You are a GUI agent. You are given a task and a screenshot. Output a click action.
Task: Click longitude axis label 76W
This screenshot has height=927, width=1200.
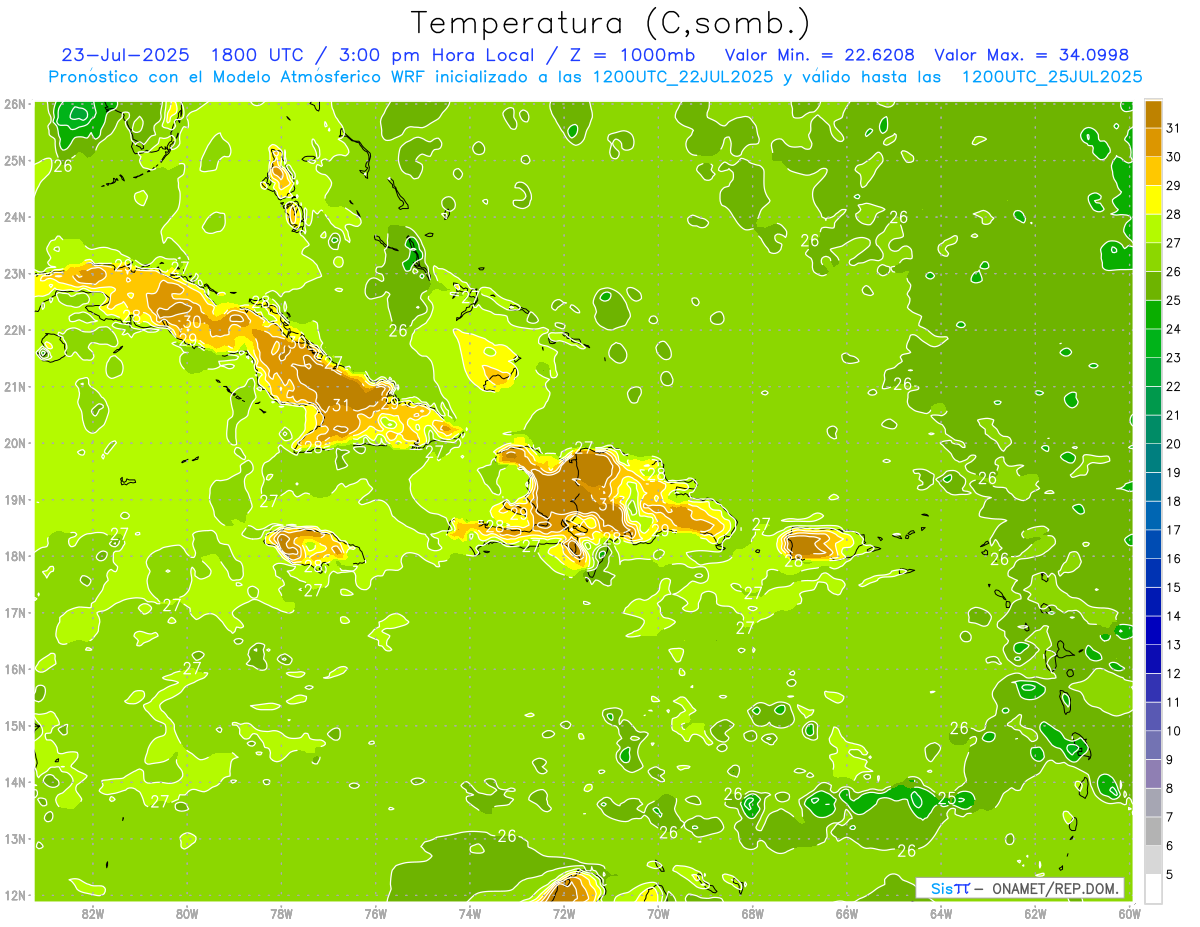tap(376, 913)
